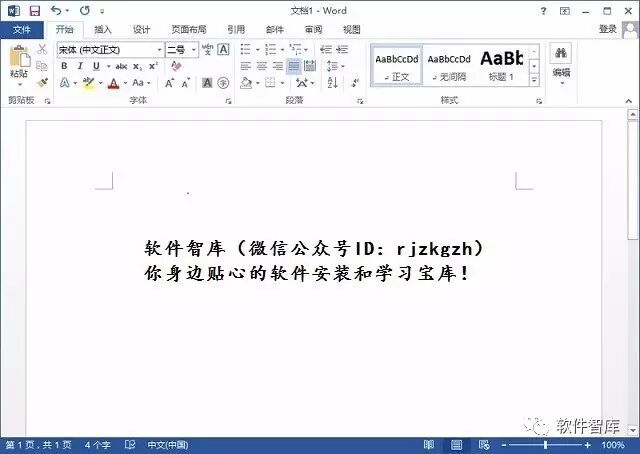Click the Save icon in quick access toolbar
Viewport: 640px width, 454px height.
35,11
